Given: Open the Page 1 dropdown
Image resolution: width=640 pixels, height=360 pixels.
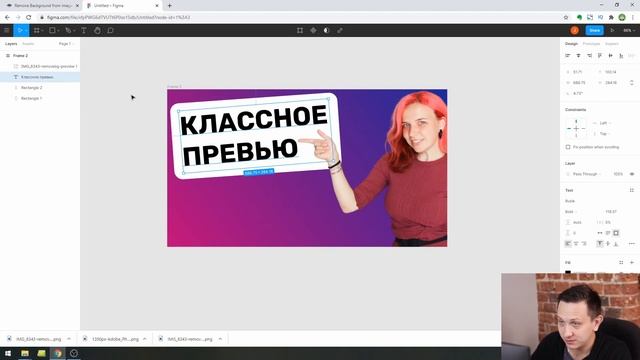Looking at the screenshot, I should (67, 44).
